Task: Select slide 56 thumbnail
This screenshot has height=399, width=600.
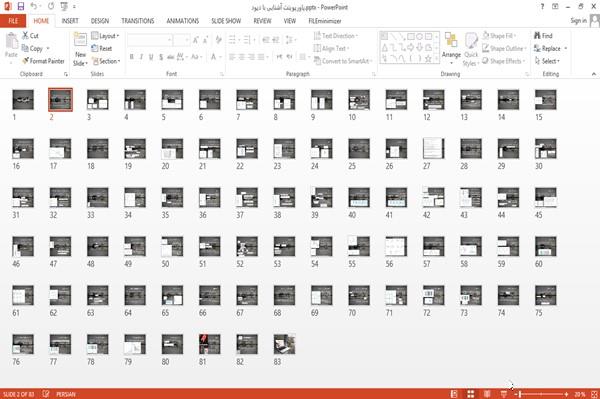Action: (x=396, y=246)
